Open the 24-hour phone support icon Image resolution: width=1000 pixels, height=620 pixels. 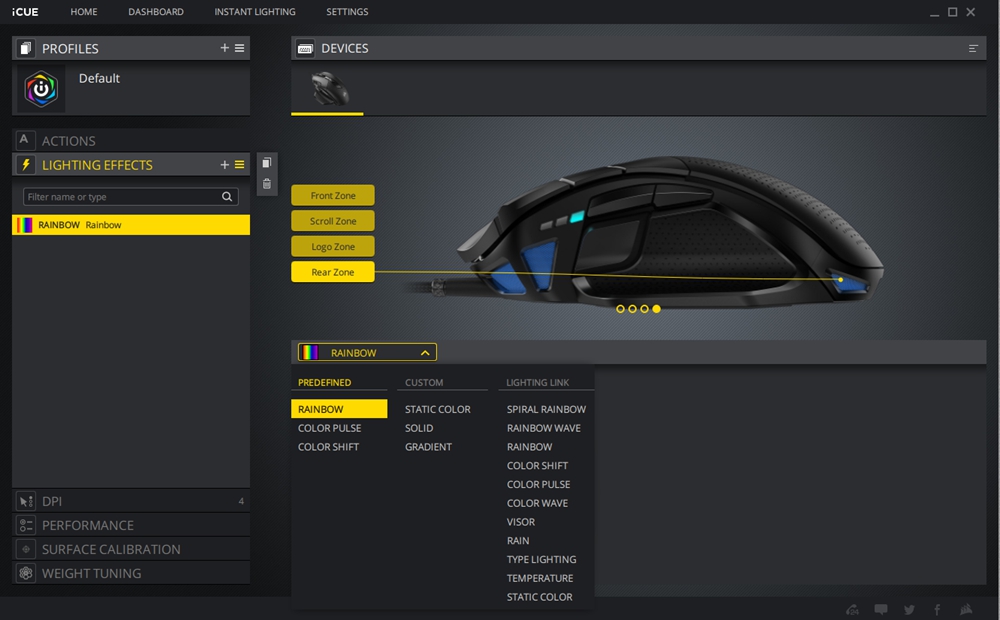click(x=852, y=610)
